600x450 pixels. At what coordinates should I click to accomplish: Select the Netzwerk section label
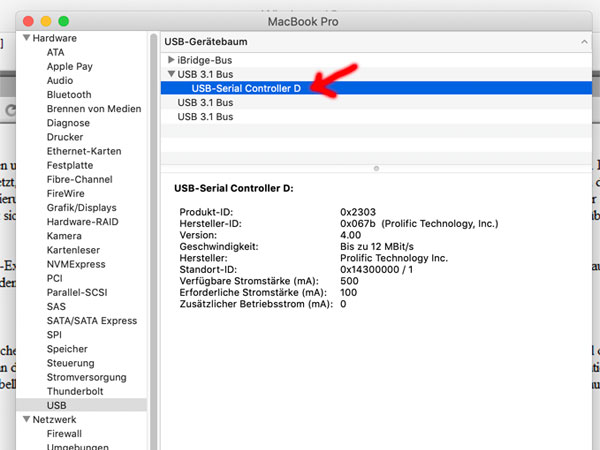coord(54,420)
